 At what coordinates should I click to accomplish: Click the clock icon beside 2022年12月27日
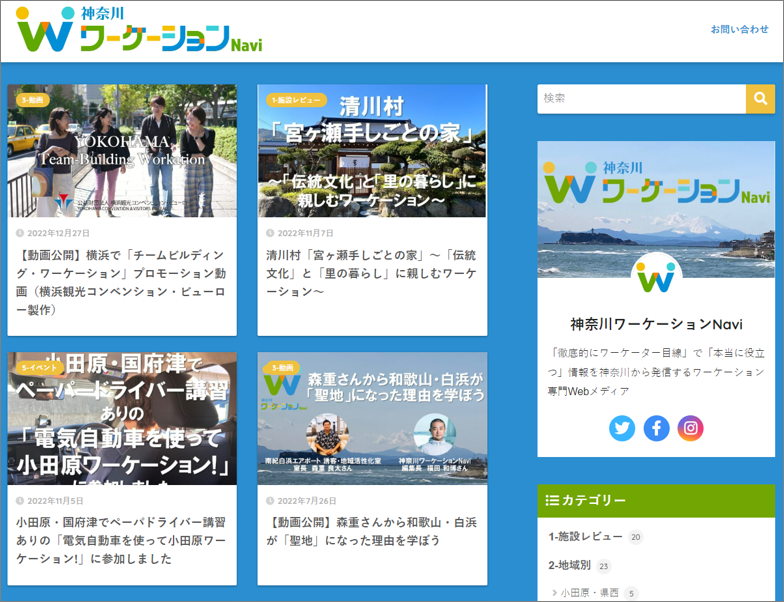pos(20,233)
